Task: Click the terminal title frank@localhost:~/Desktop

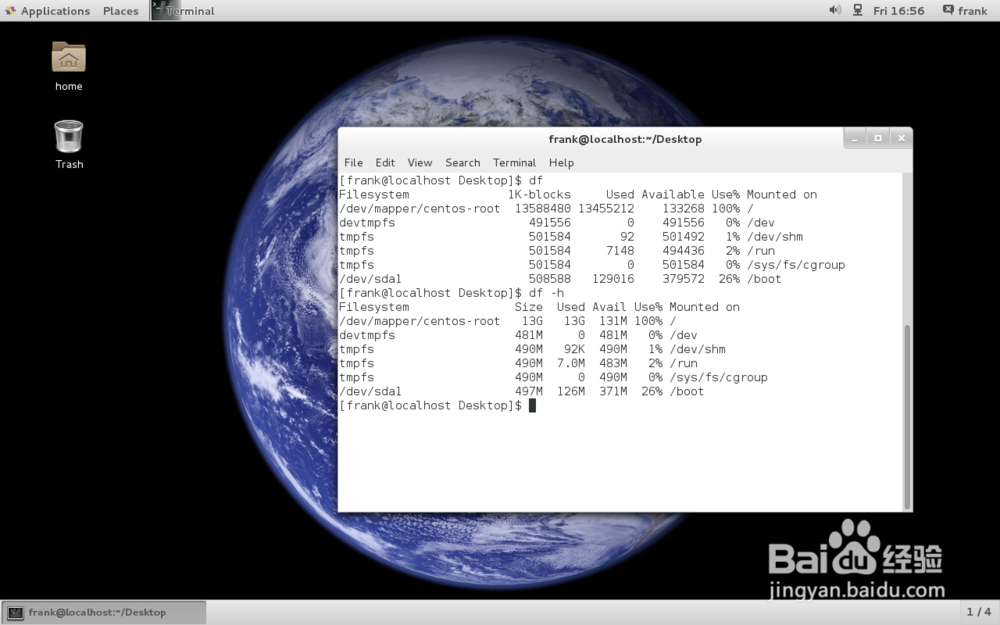Action: 625,139
